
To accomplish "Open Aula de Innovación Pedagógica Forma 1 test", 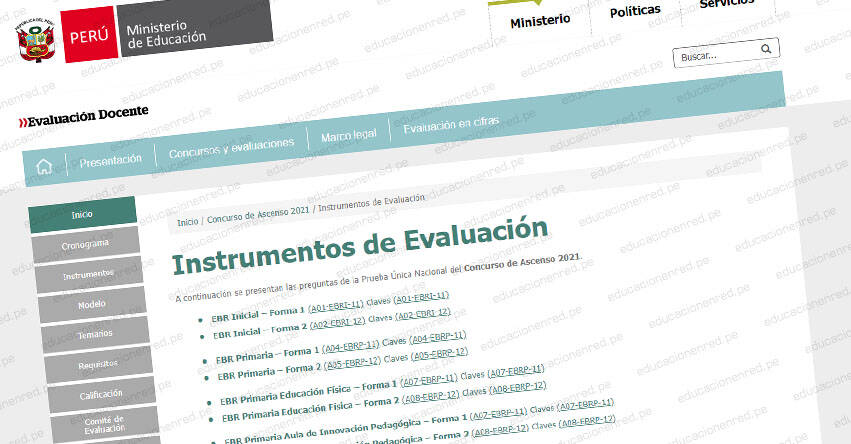I will click(499, 414).
